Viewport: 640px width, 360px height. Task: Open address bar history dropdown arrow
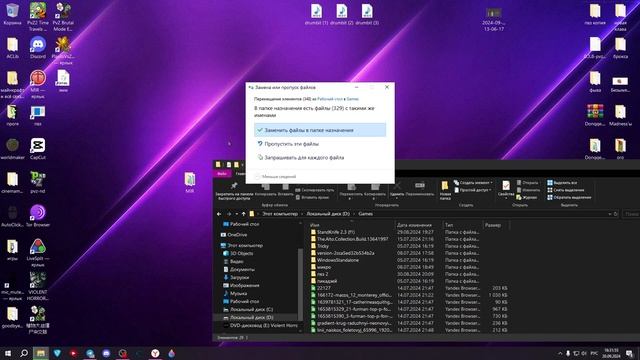click(610, 214)
